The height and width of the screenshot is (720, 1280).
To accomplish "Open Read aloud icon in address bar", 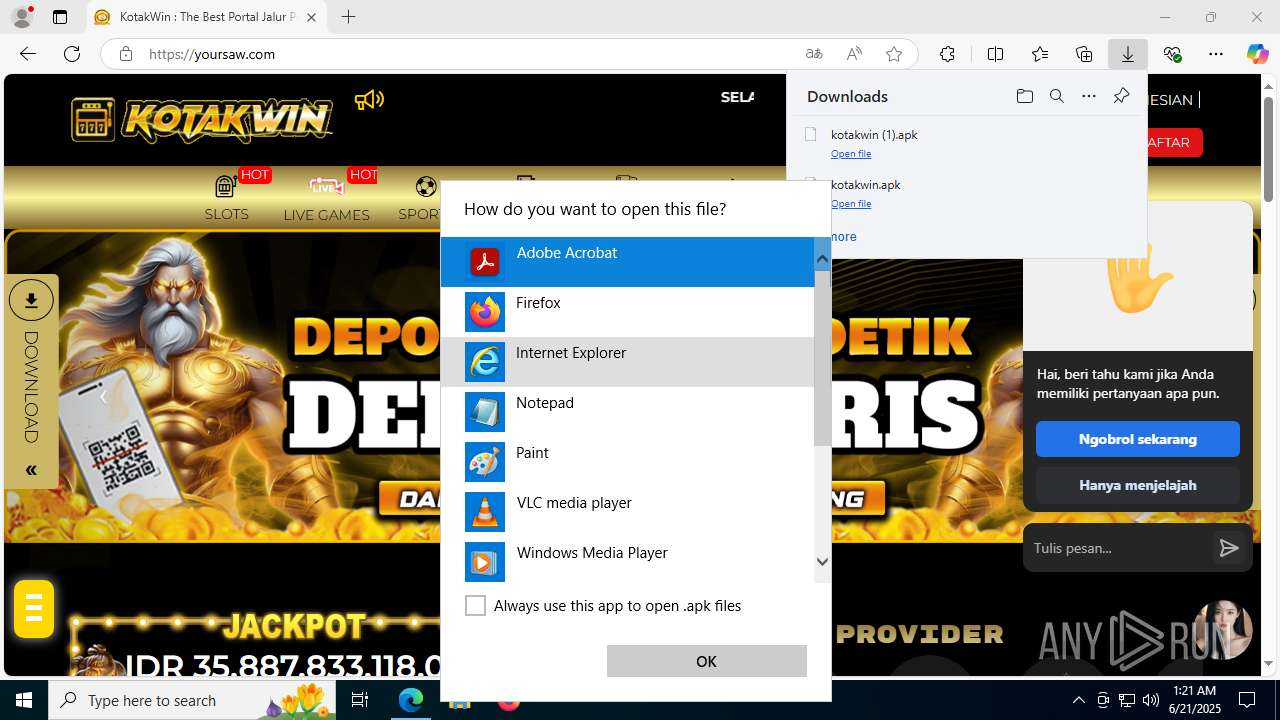I will click(x=854, y=54).
